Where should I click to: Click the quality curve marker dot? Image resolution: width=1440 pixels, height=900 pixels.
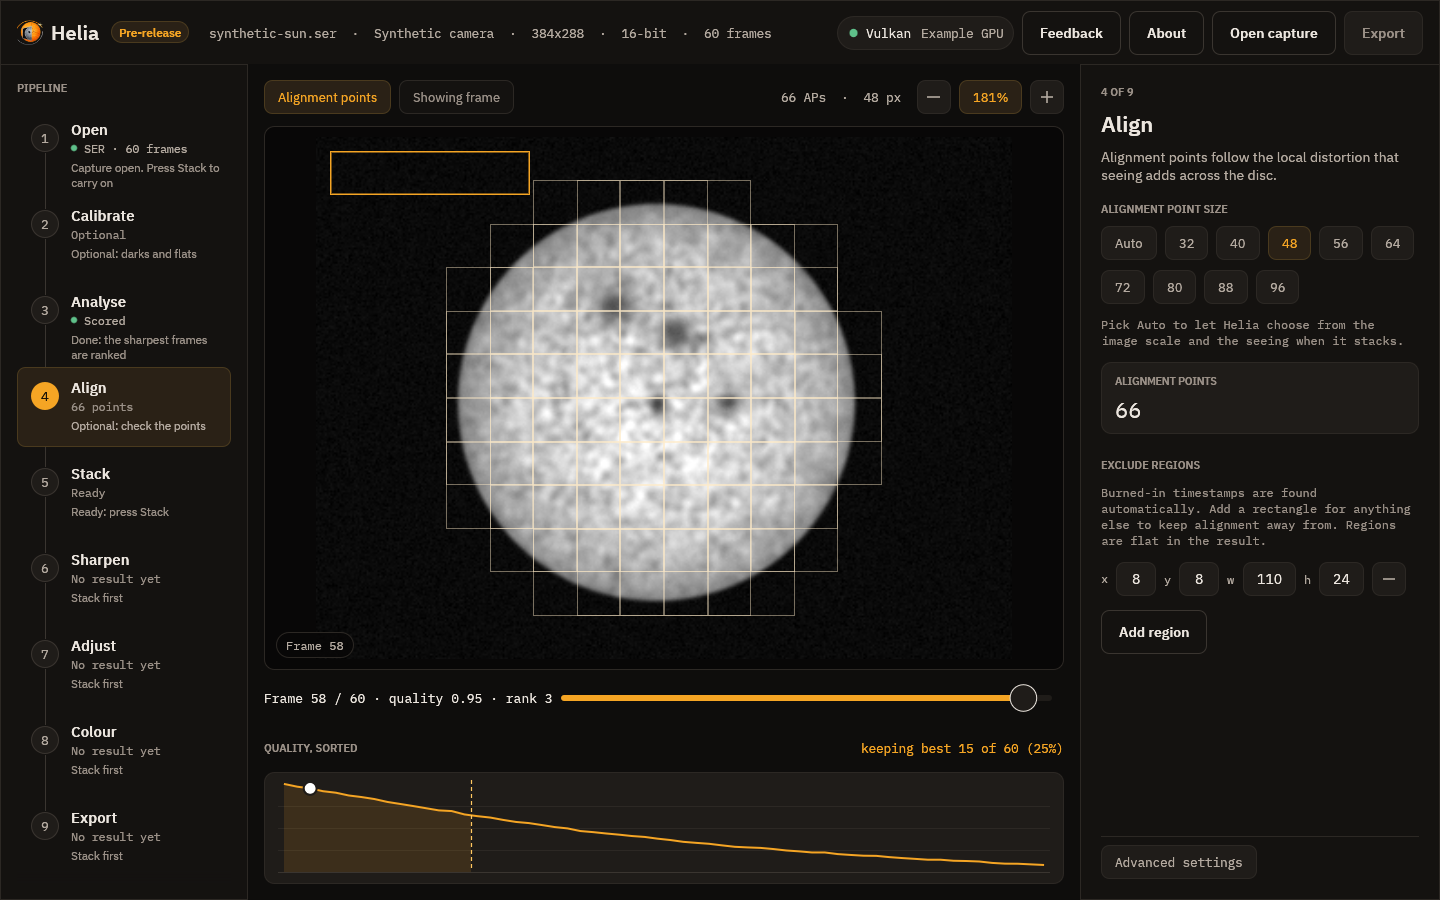pos(310,789)
